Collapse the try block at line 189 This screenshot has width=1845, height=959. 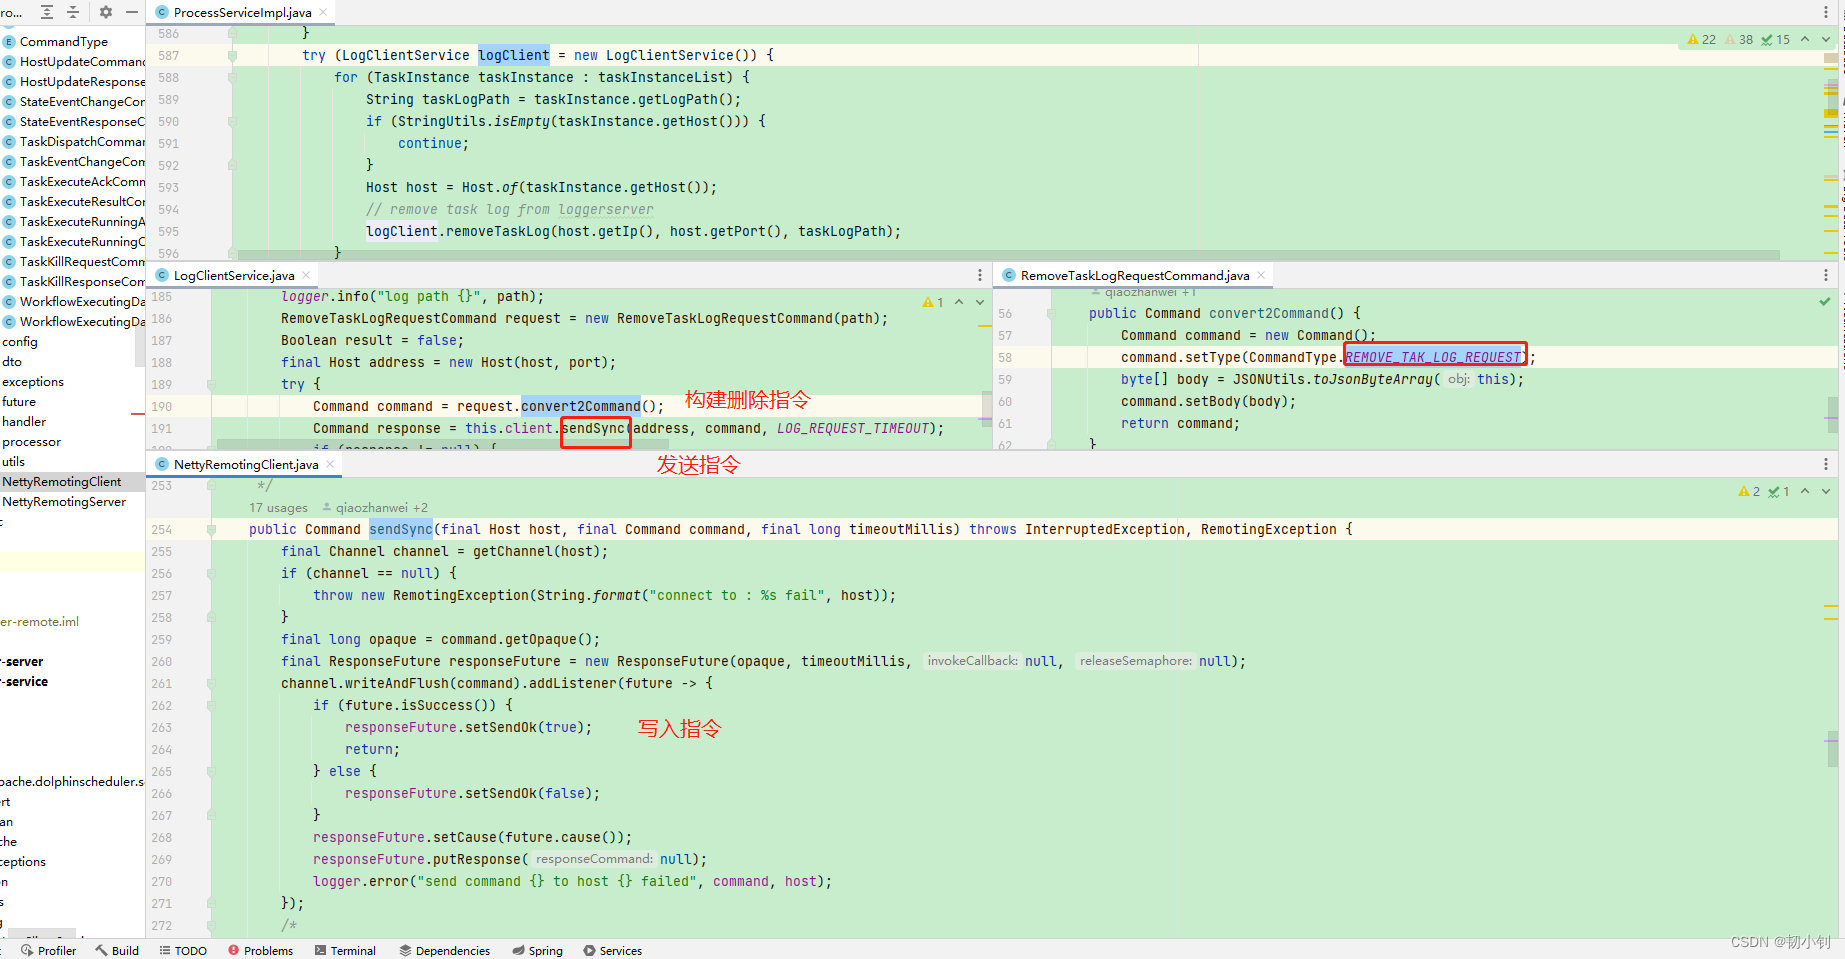[211, 384]
